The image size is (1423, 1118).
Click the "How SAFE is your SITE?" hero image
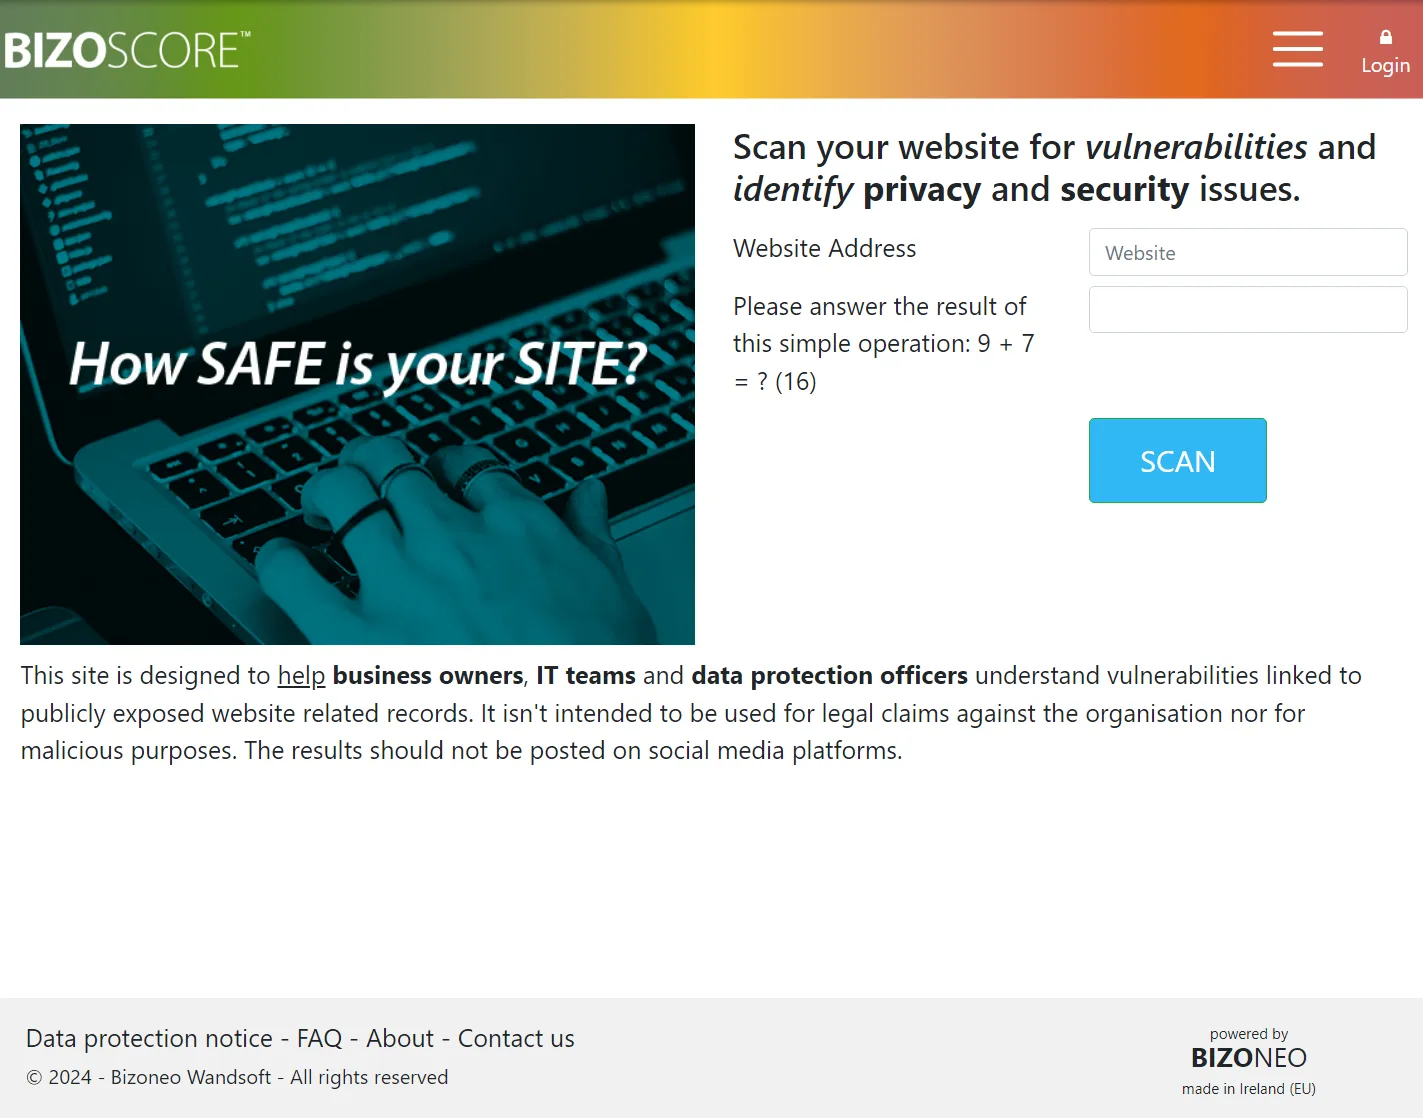tap(357, 383)
